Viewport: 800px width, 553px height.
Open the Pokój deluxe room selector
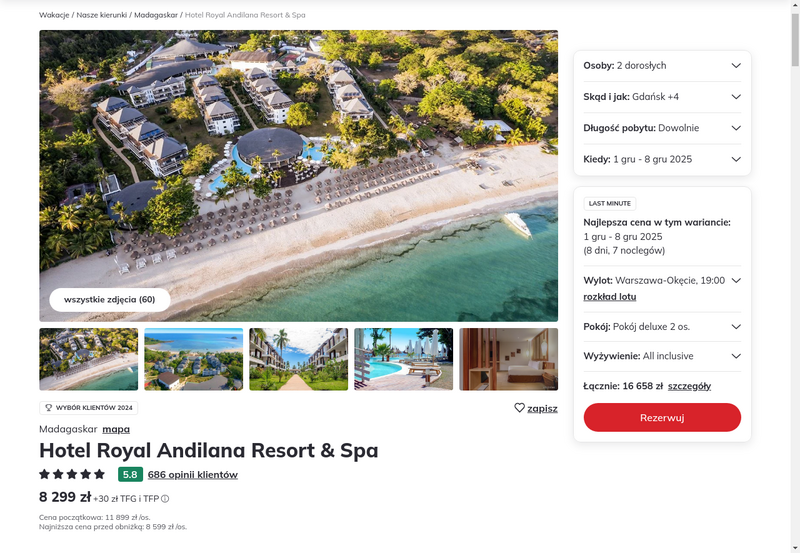662,326
